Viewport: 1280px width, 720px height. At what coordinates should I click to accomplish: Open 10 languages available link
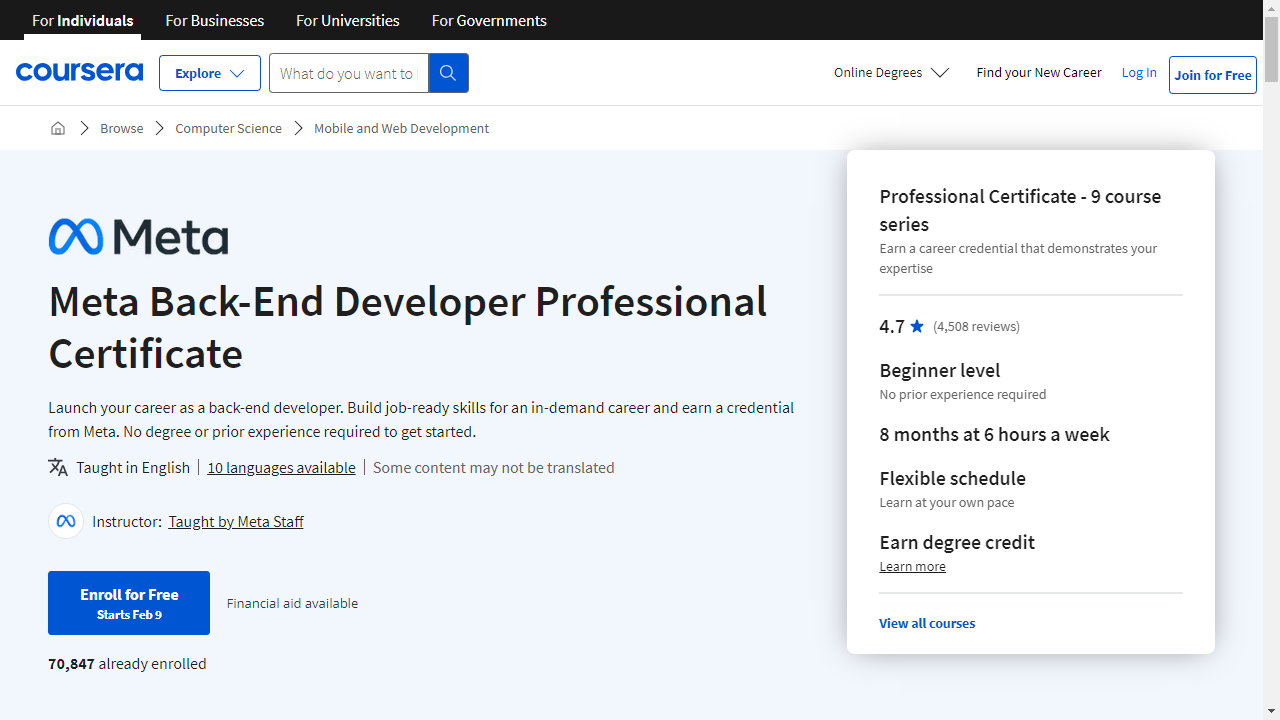coord(281,467)
